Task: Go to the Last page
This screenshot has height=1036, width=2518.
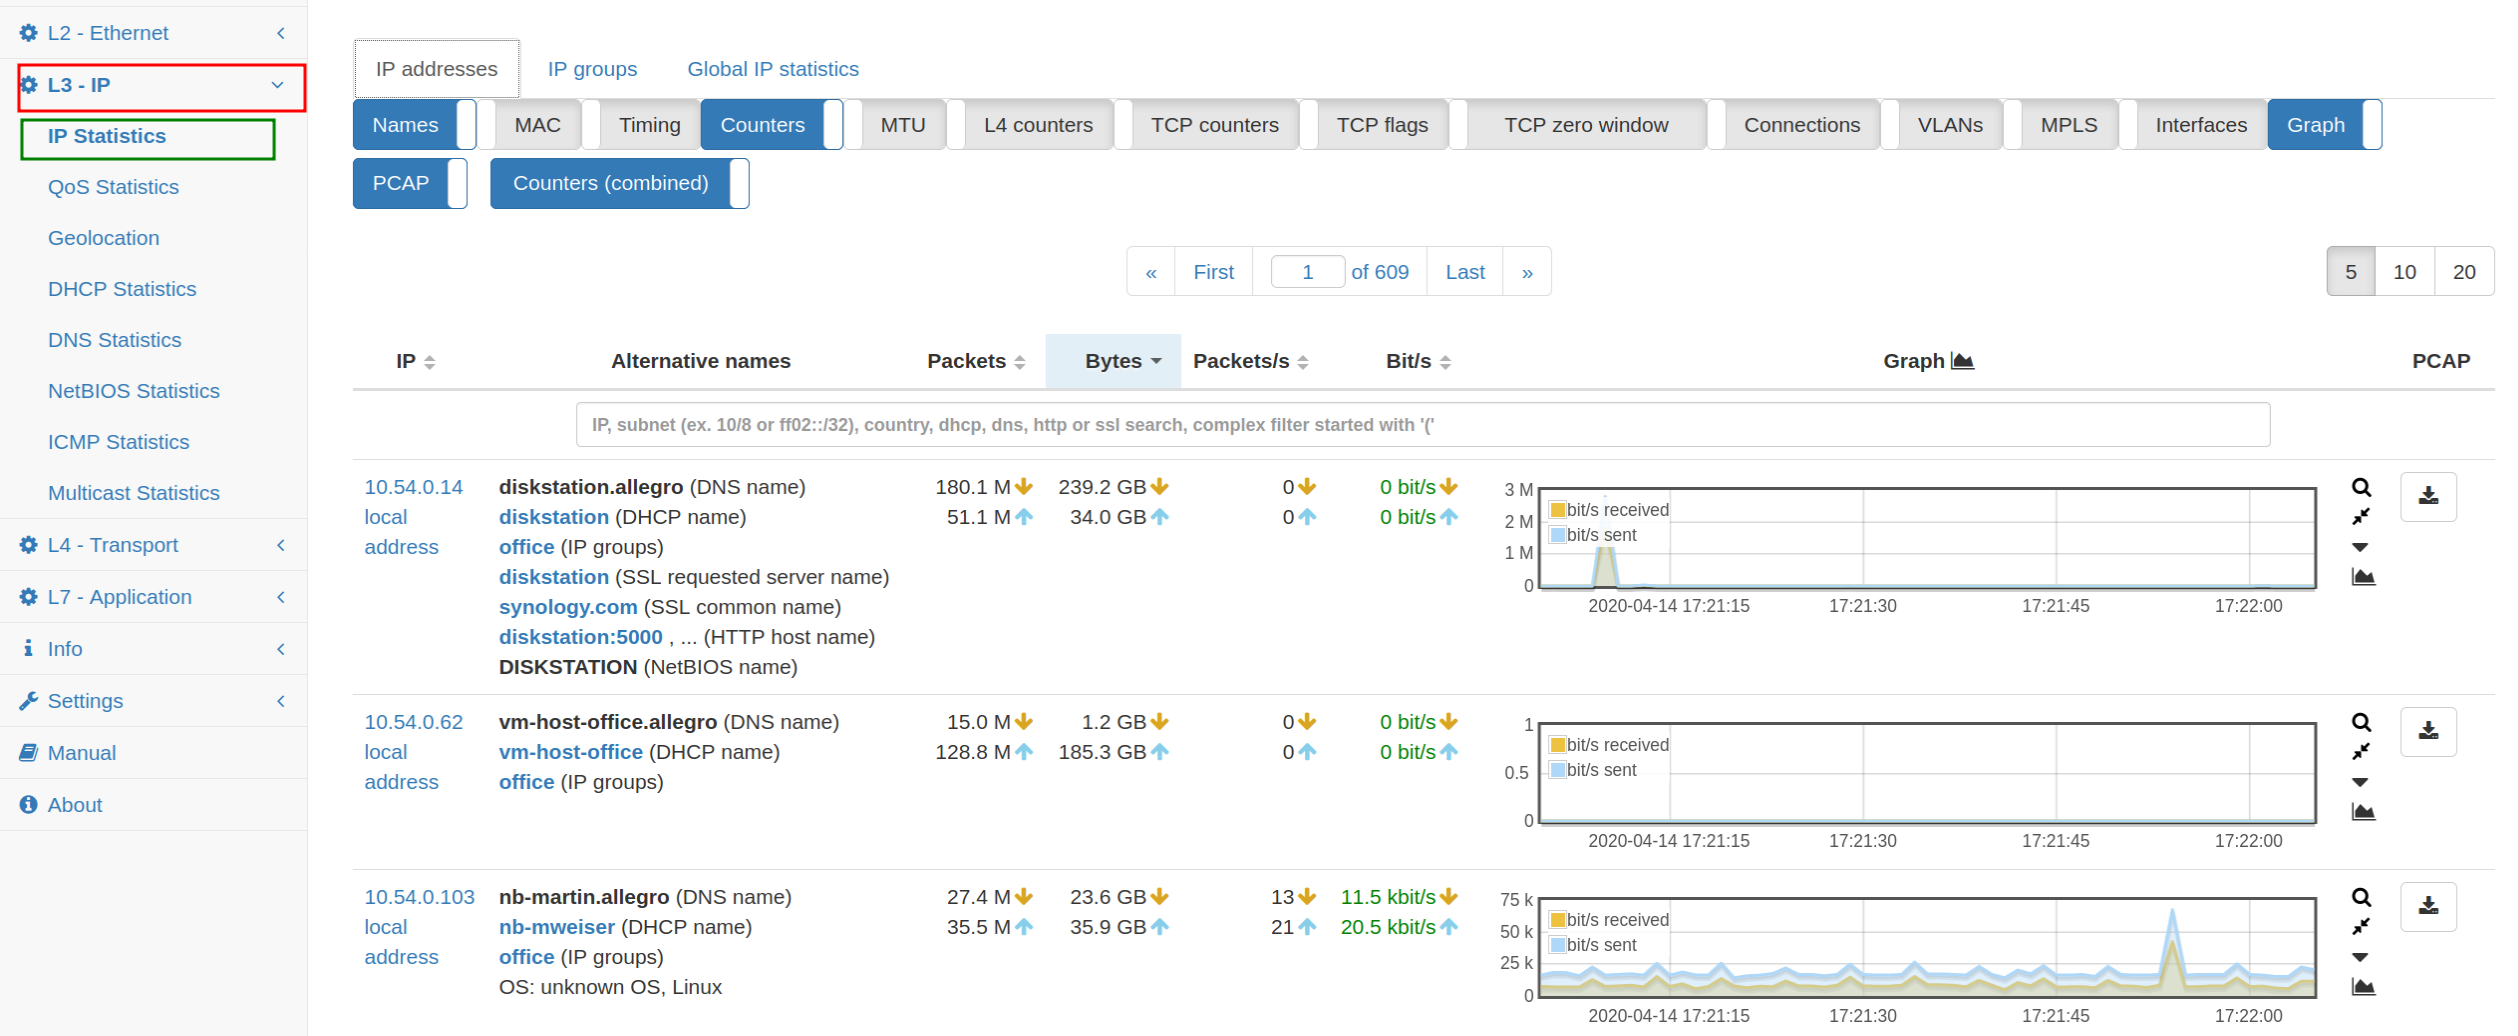Action: point(1465,272)
